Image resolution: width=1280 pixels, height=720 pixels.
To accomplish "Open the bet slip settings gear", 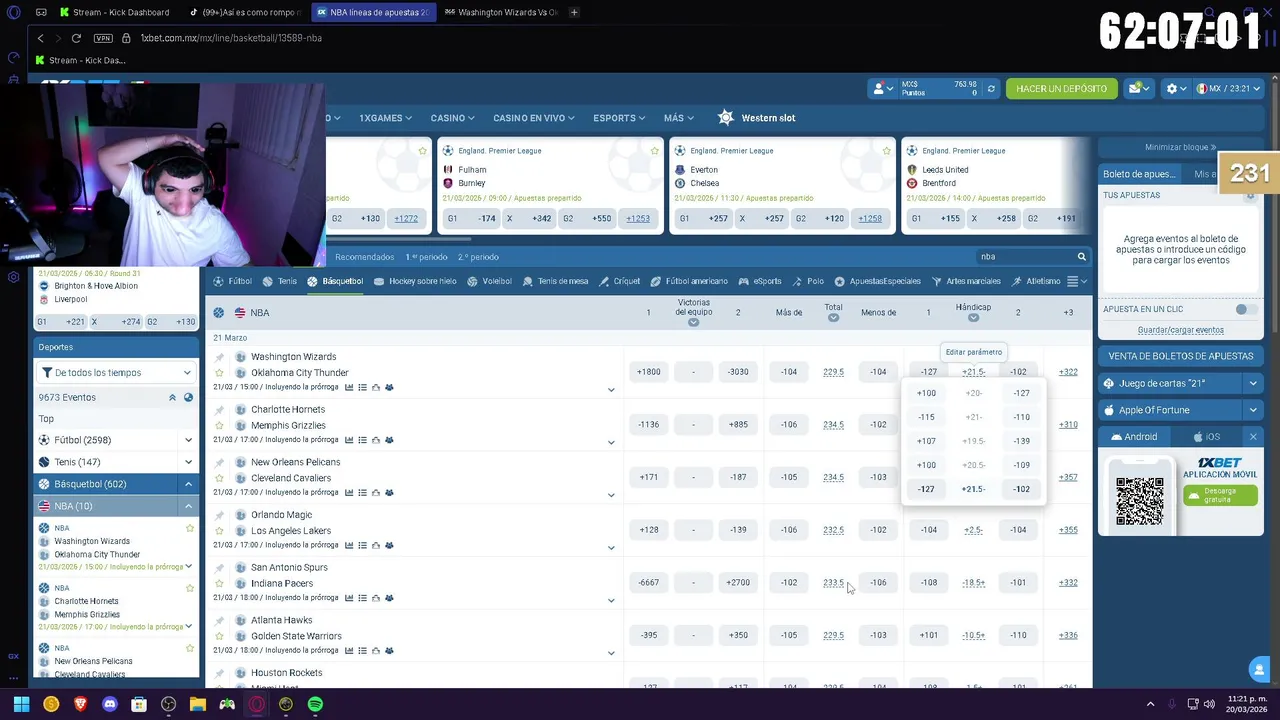I will point(1250,195).
